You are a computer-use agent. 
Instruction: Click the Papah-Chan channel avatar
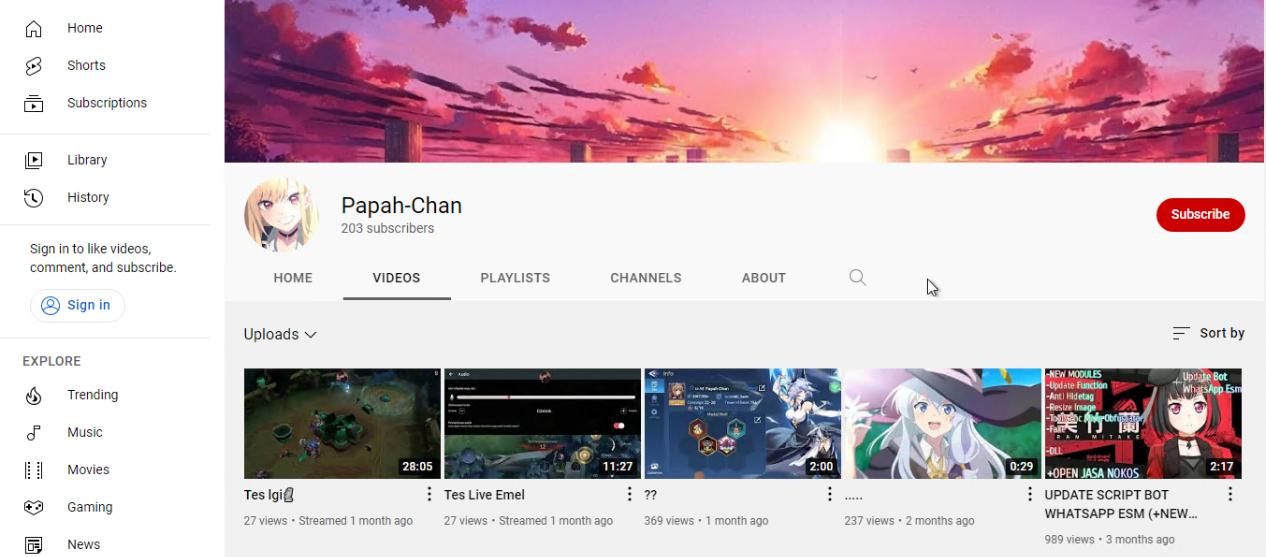pos(281,215)
